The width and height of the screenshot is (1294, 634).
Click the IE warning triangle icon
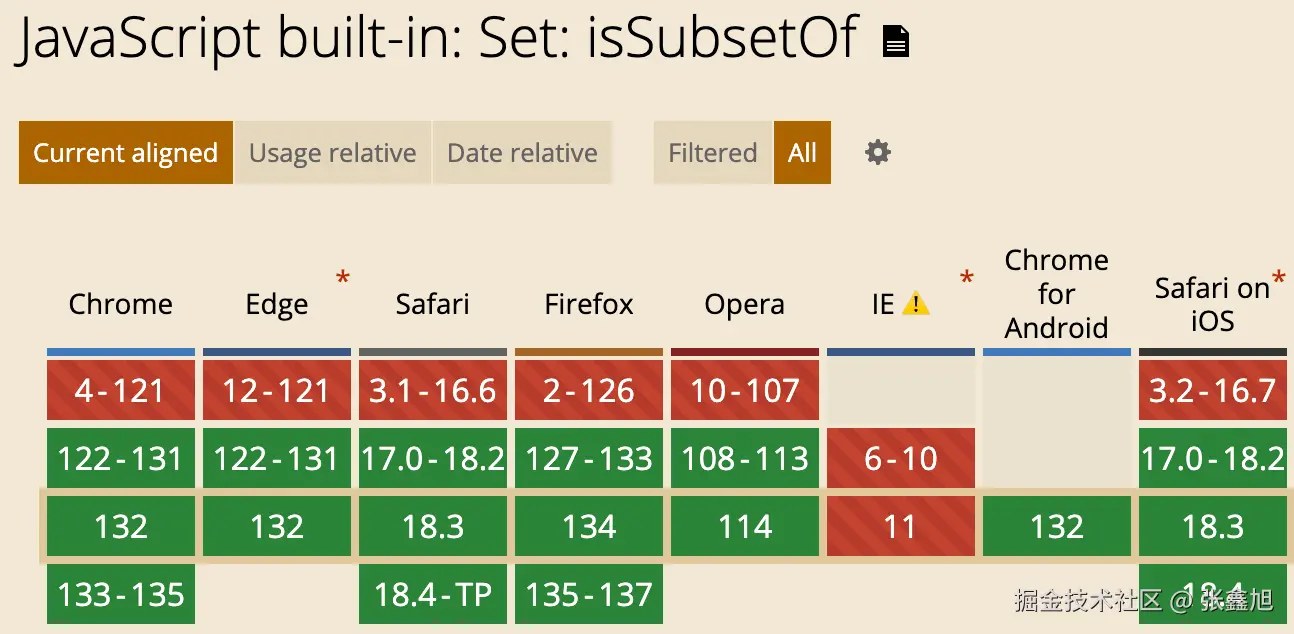[915, 304]
